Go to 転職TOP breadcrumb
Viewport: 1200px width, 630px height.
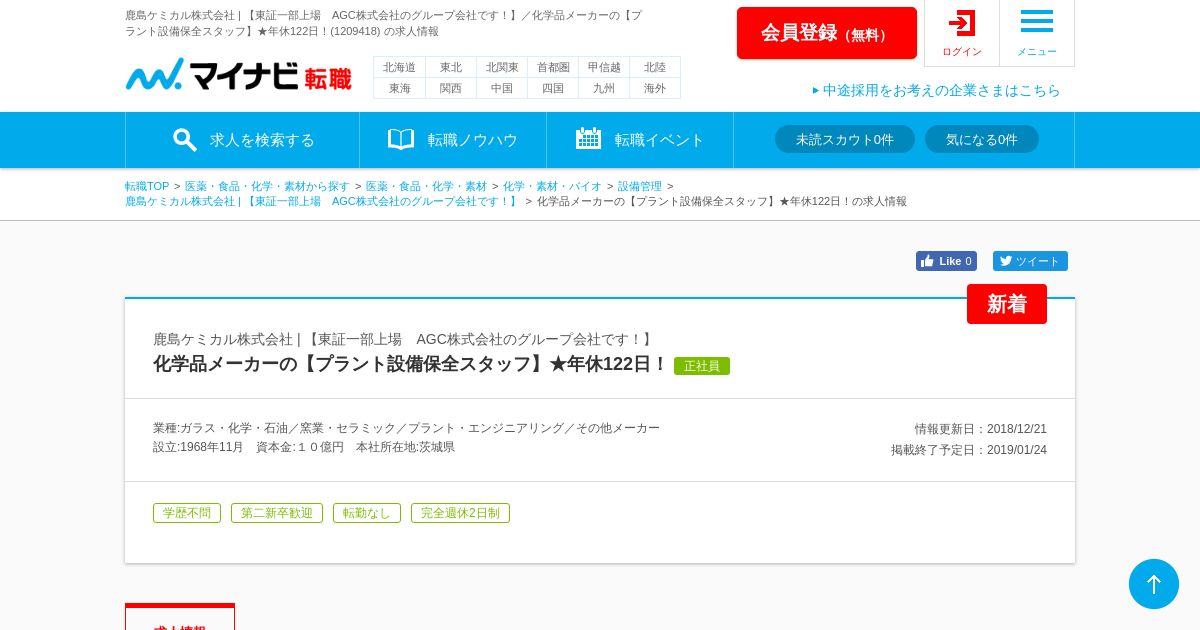click(x=147, y=186)
